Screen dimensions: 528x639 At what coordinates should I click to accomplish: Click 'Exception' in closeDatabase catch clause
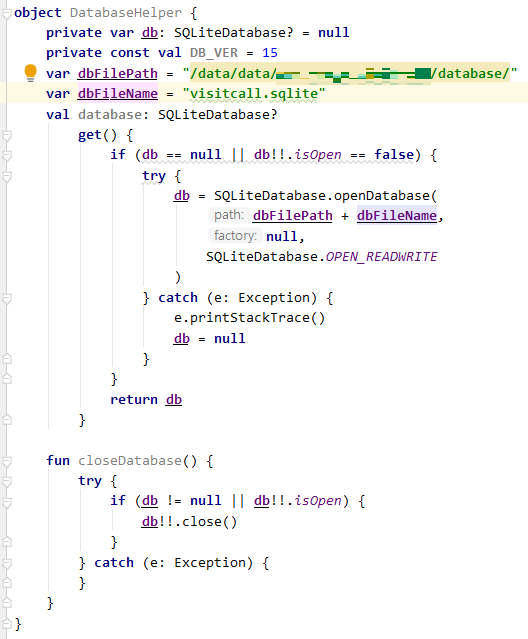point(209,563)
